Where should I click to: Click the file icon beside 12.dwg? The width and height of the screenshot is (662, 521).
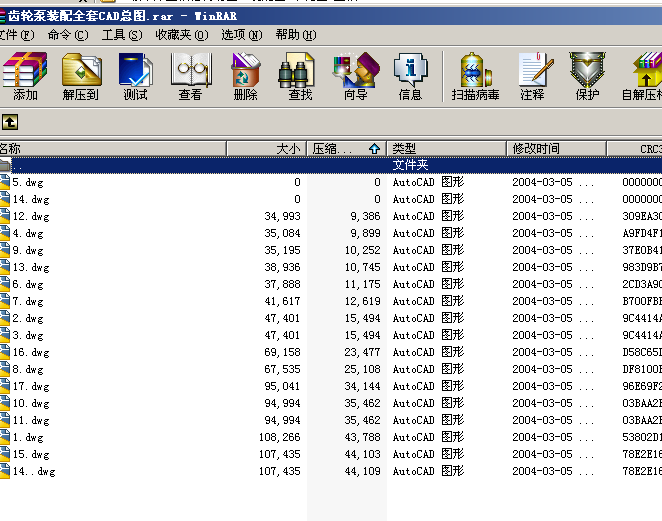(5, 217)
